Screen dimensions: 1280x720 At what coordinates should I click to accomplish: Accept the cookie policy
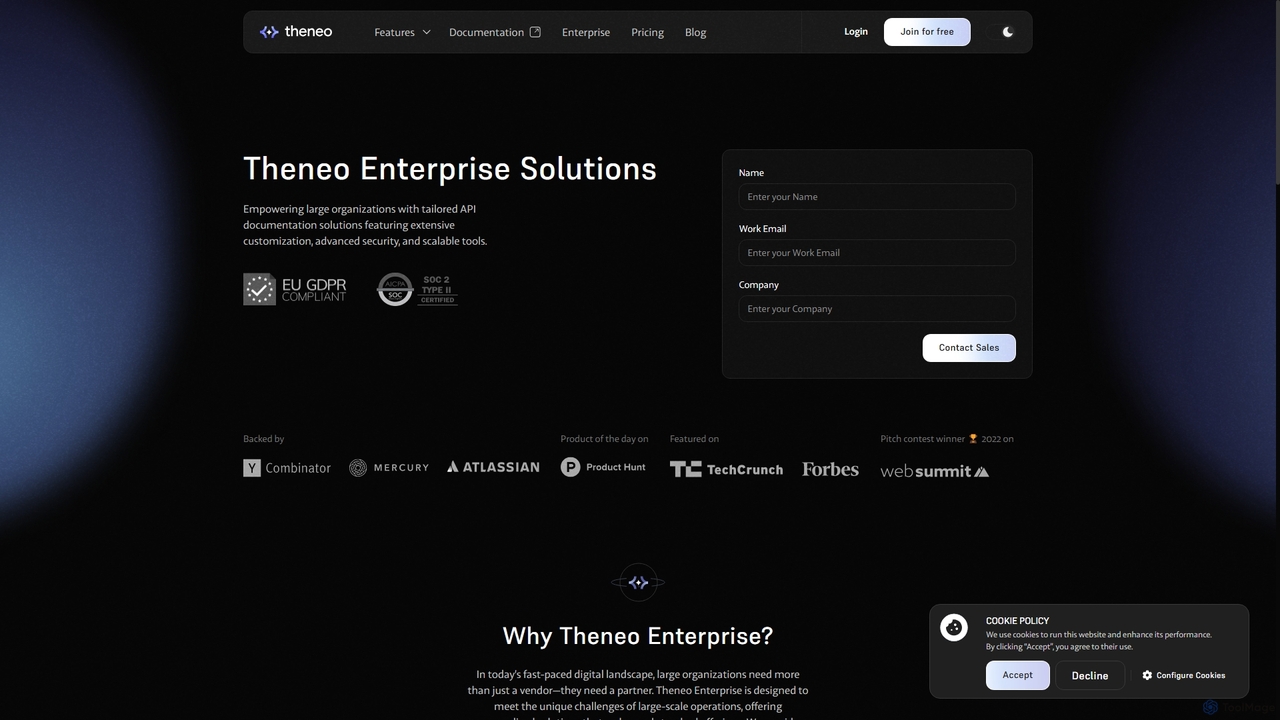point(1018,675)
